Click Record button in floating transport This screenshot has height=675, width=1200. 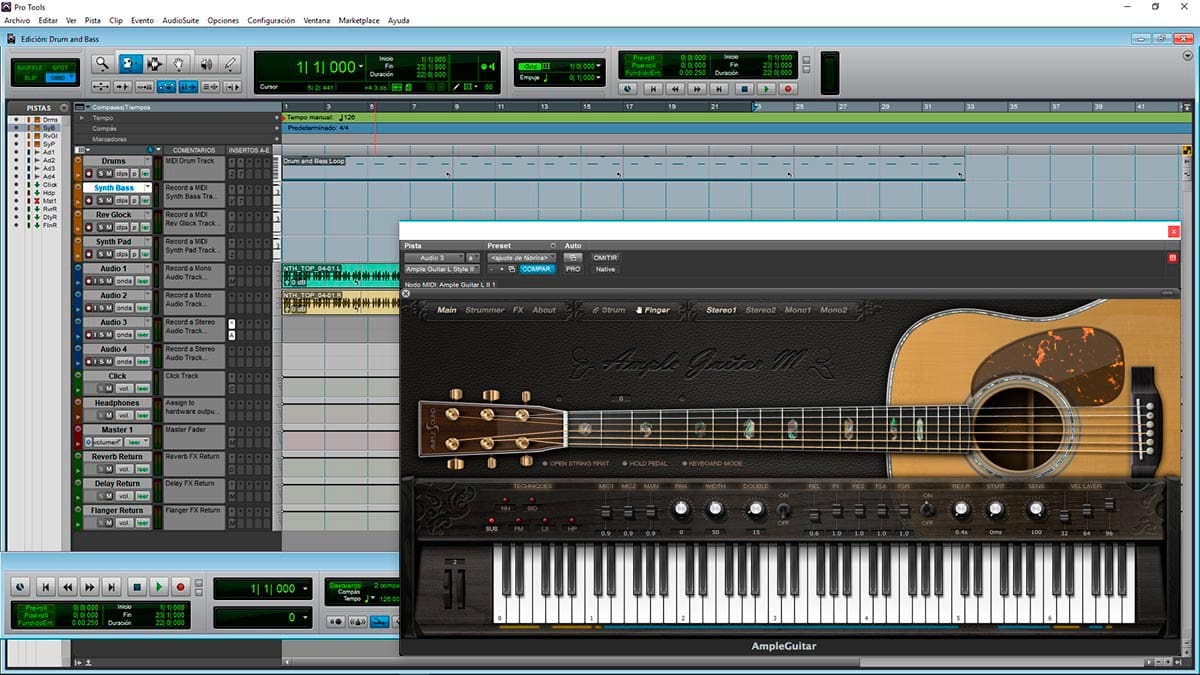click(181, 587)
